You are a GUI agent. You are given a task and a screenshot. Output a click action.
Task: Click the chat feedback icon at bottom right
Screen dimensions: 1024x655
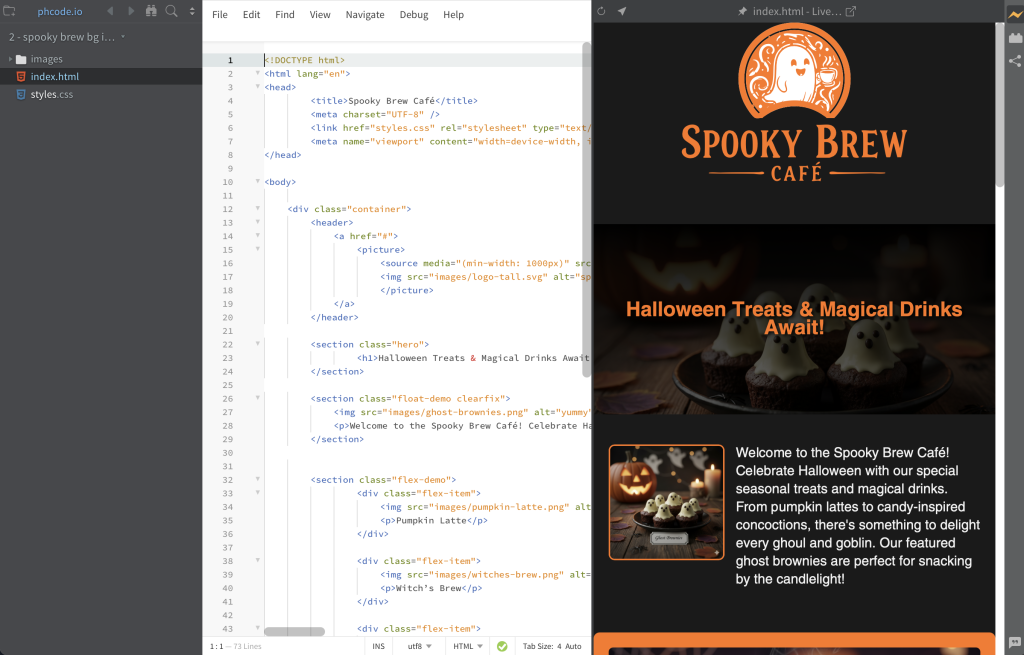[x=1014, y=642]
